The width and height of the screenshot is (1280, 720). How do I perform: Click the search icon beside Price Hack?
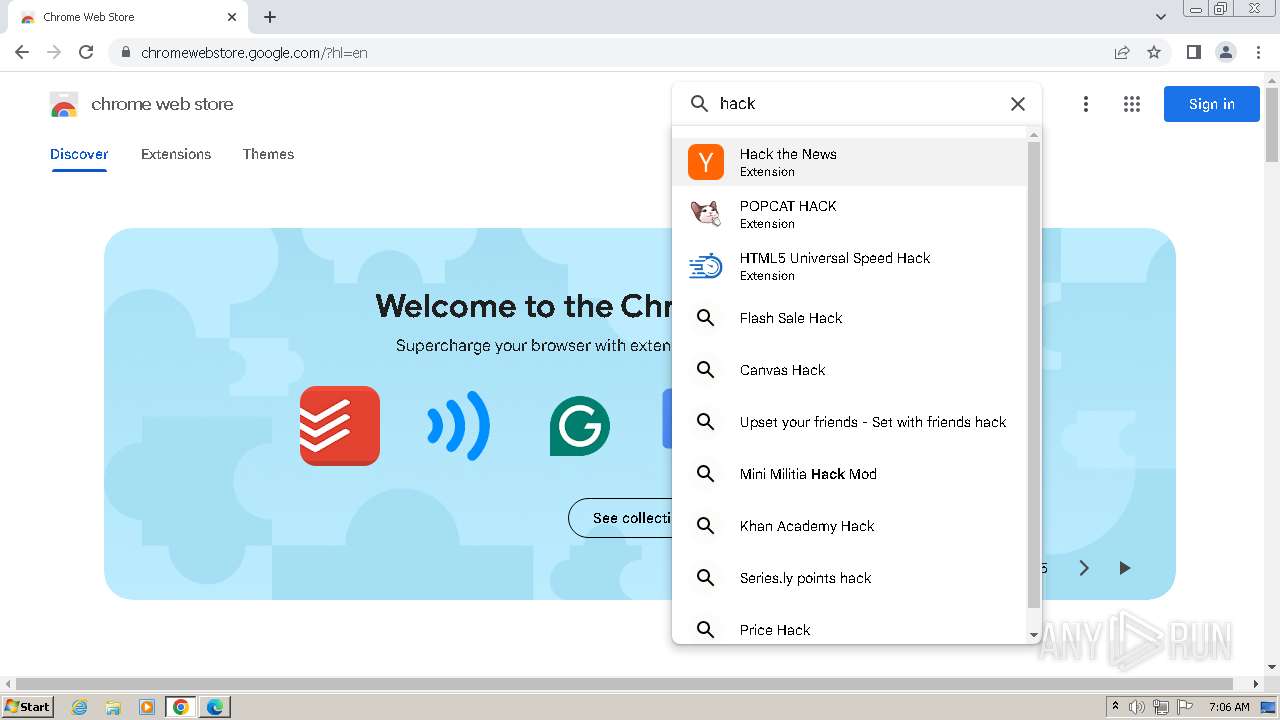[x=706, y=630]
